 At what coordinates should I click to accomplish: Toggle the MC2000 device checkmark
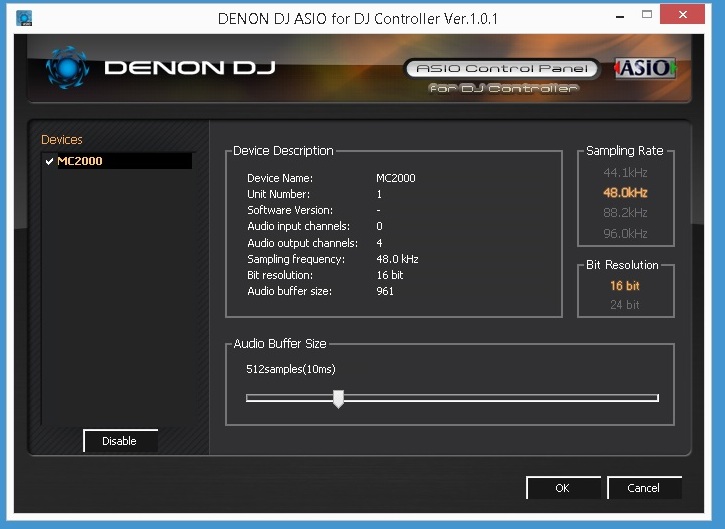tap(49, 161)
